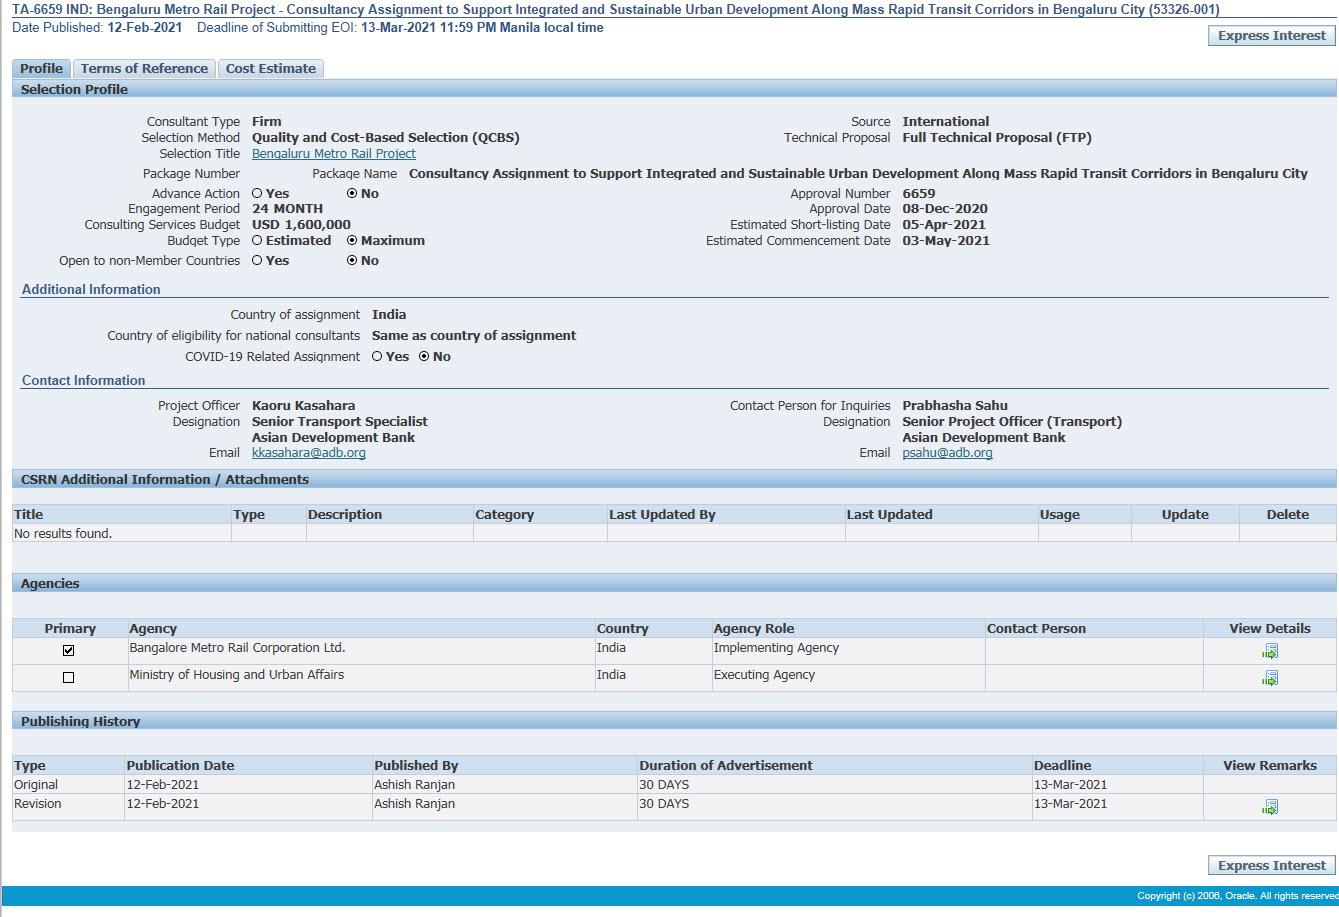View details for Bangalore Metro Rail Corporation

click(1269, 651)
